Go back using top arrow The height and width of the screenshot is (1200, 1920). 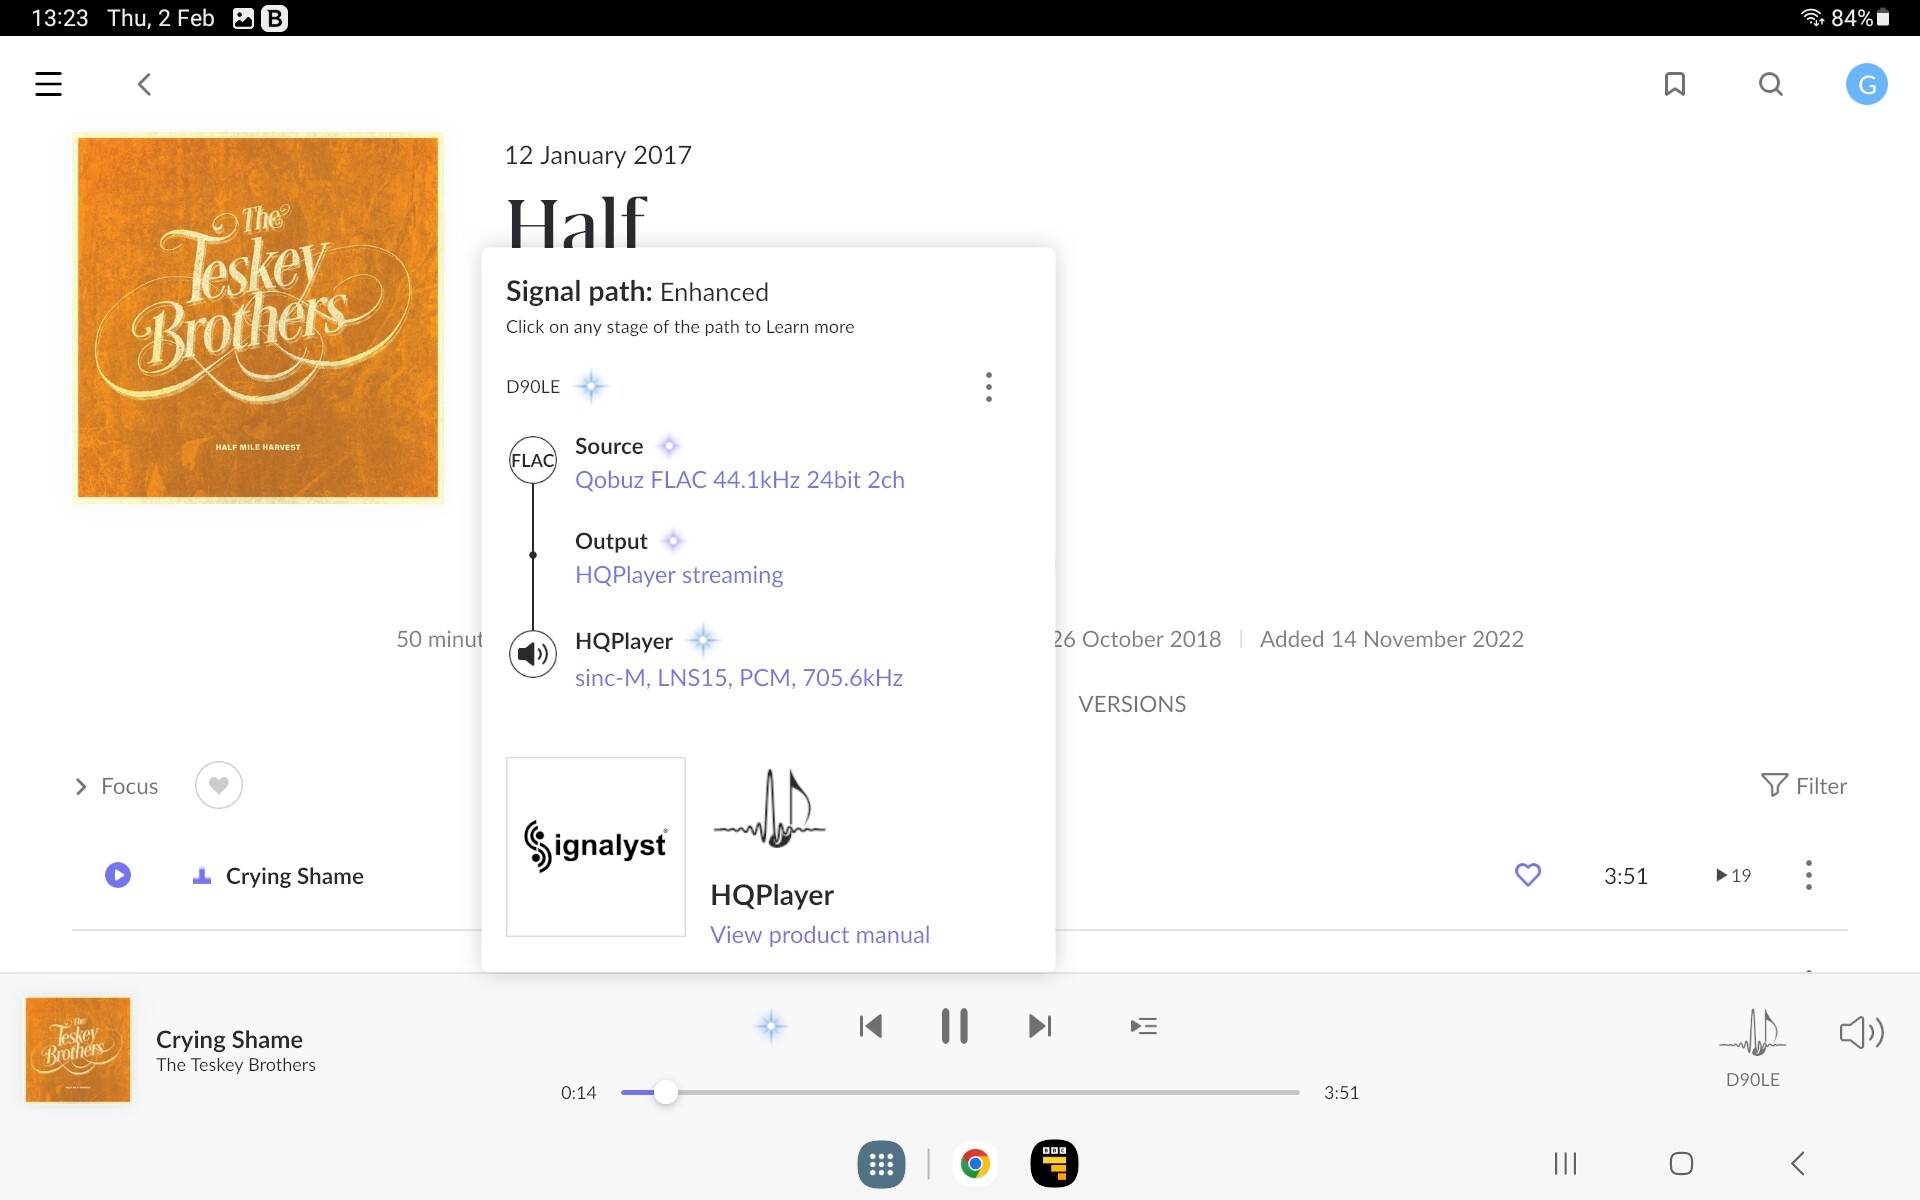click(x=144, y=84)
